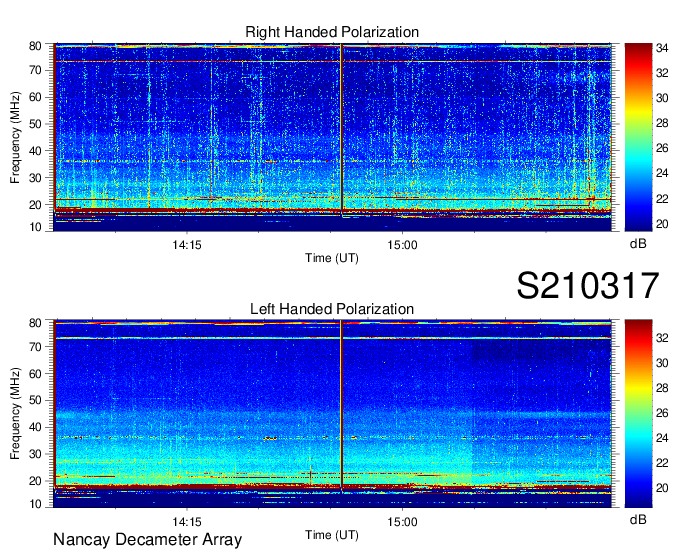Click the 34 value on top color bar
This screenshot has width=680, height=552.
(662, 48)
